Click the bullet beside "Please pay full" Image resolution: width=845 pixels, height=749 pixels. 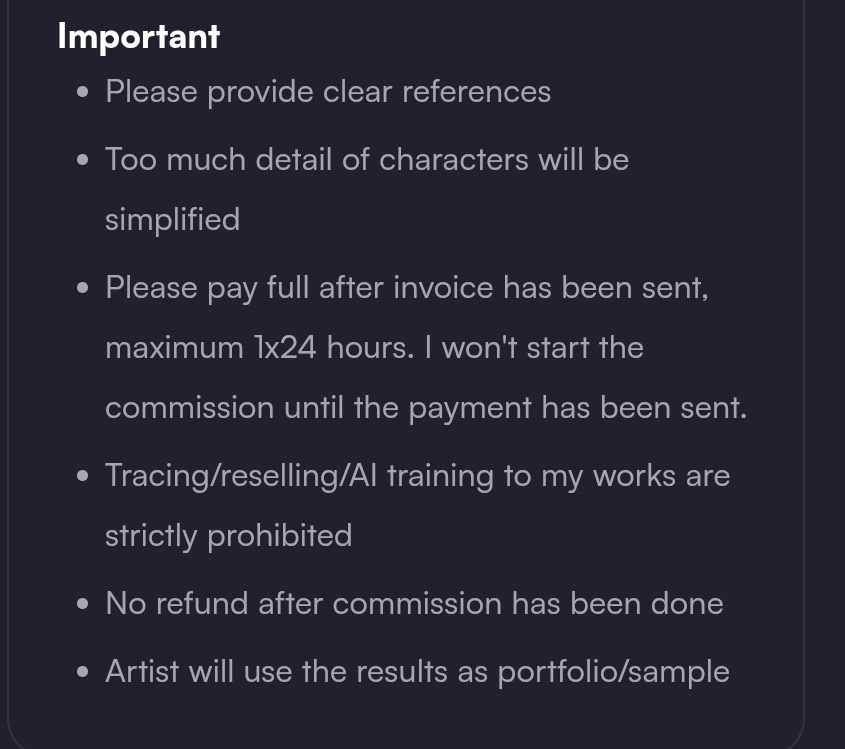[x=83, y=288]
